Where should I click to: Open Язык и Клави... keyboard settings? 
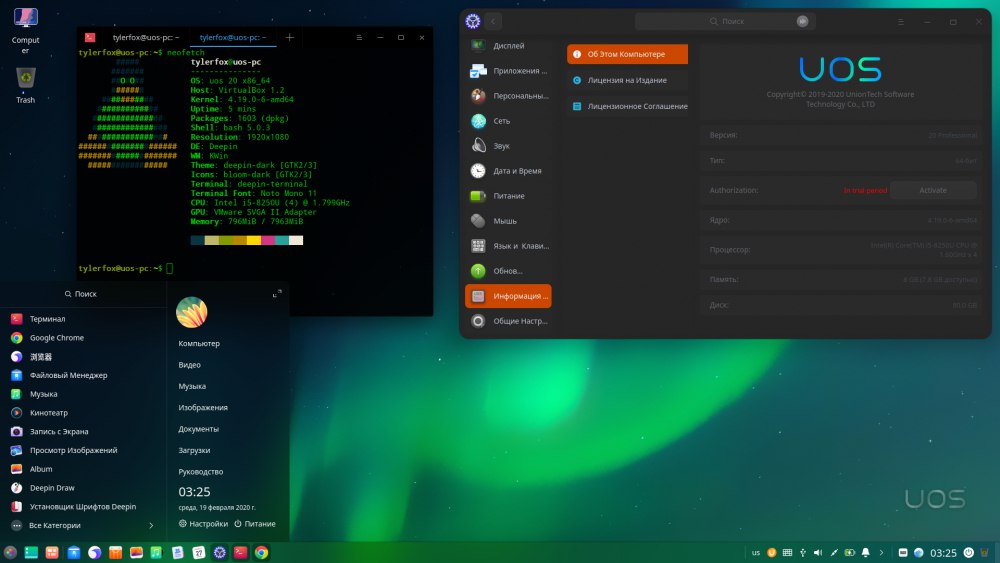508,245
